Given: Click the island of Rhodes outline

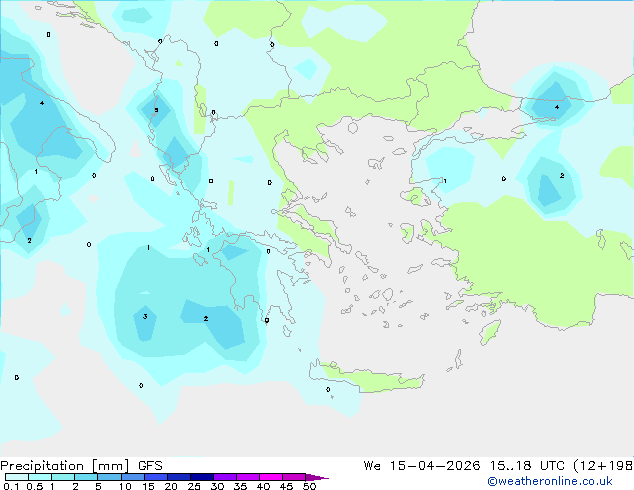Looking at the screenshot, I should (490, 332).
